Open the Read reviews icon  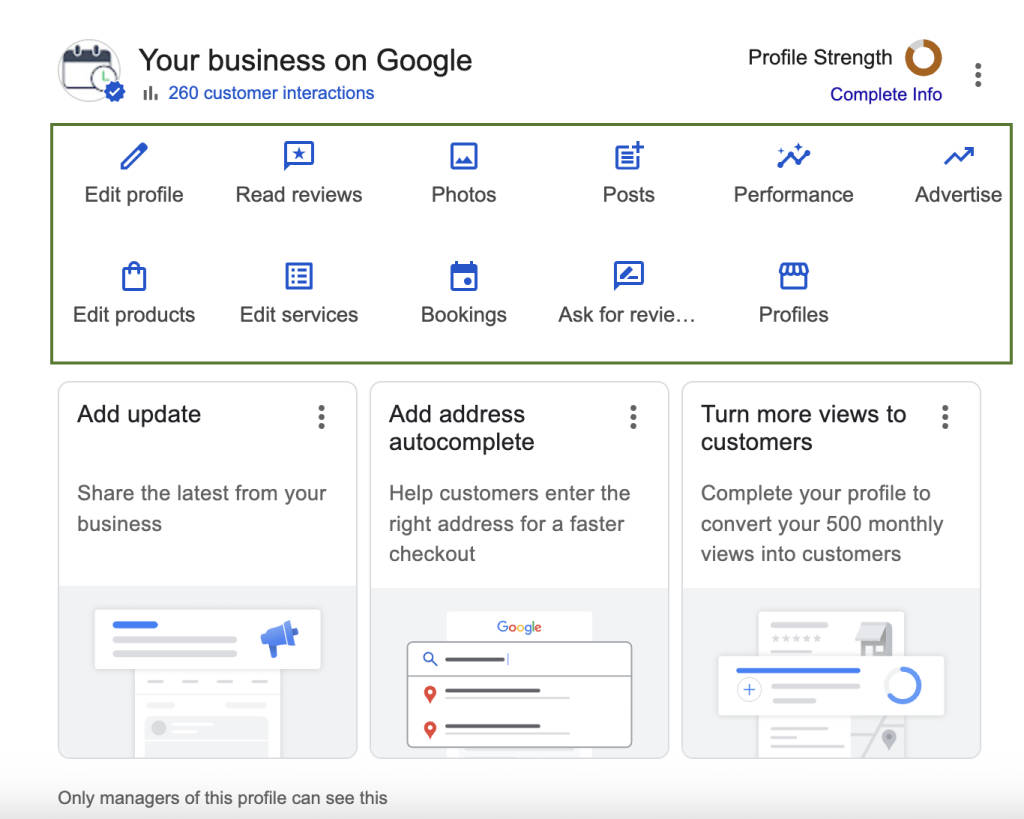[298, 156]
